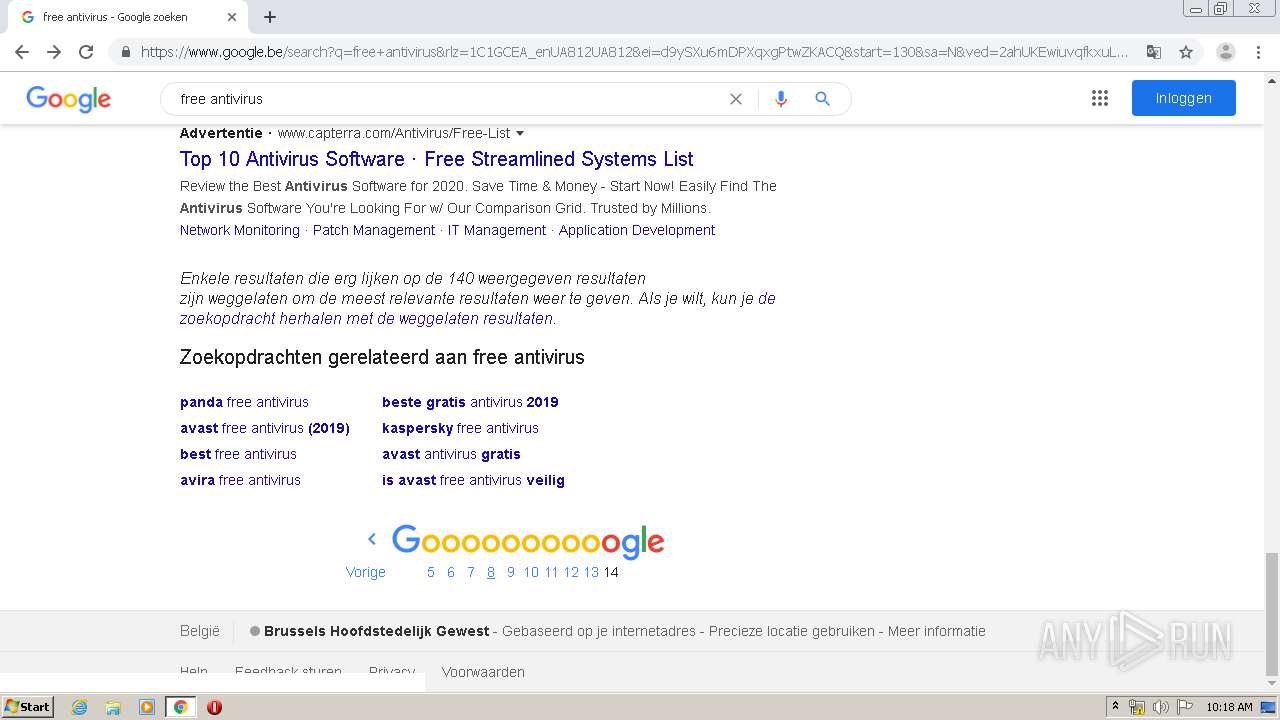Repeat search with omitted results link
Viewport: 1280px width, 720px height.
pyautogui.click(x=367, y=319)
